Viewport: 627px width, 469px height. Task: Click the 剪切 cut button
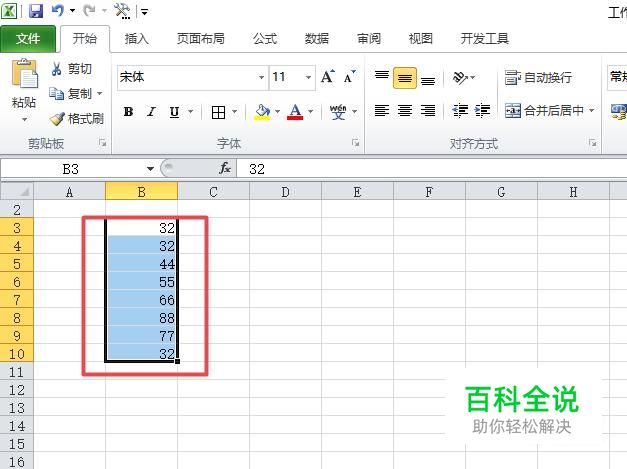[72, 69]
